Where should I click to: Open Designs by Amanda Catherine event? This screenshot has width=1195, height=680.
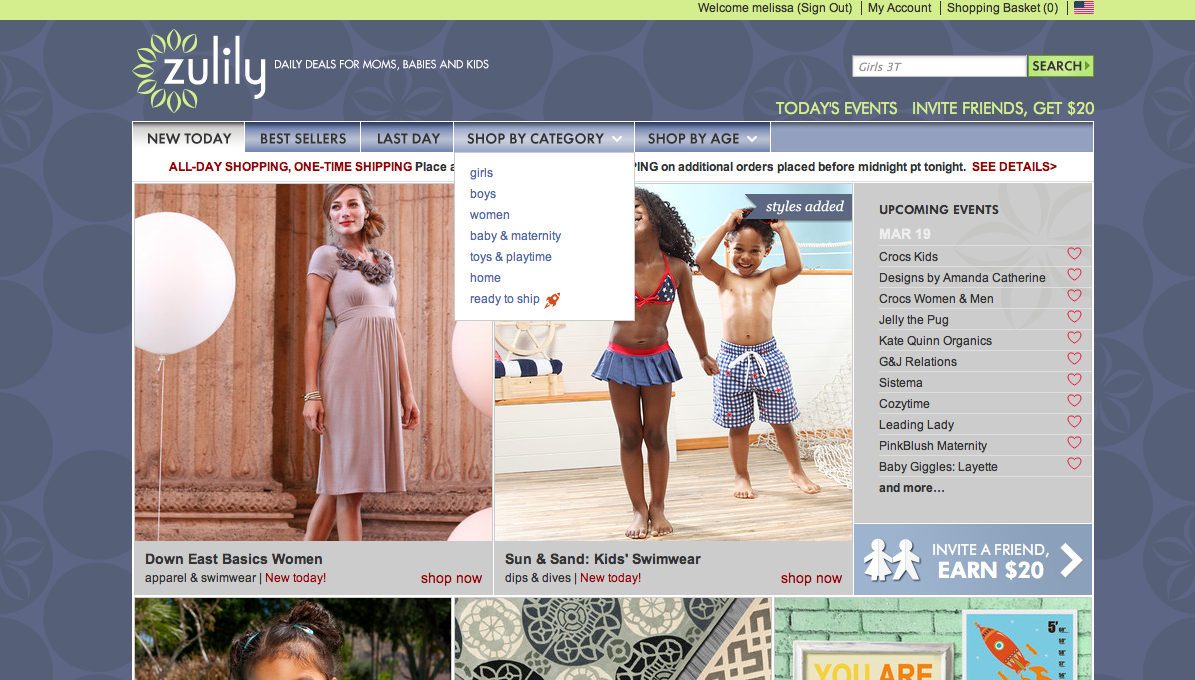962,277
